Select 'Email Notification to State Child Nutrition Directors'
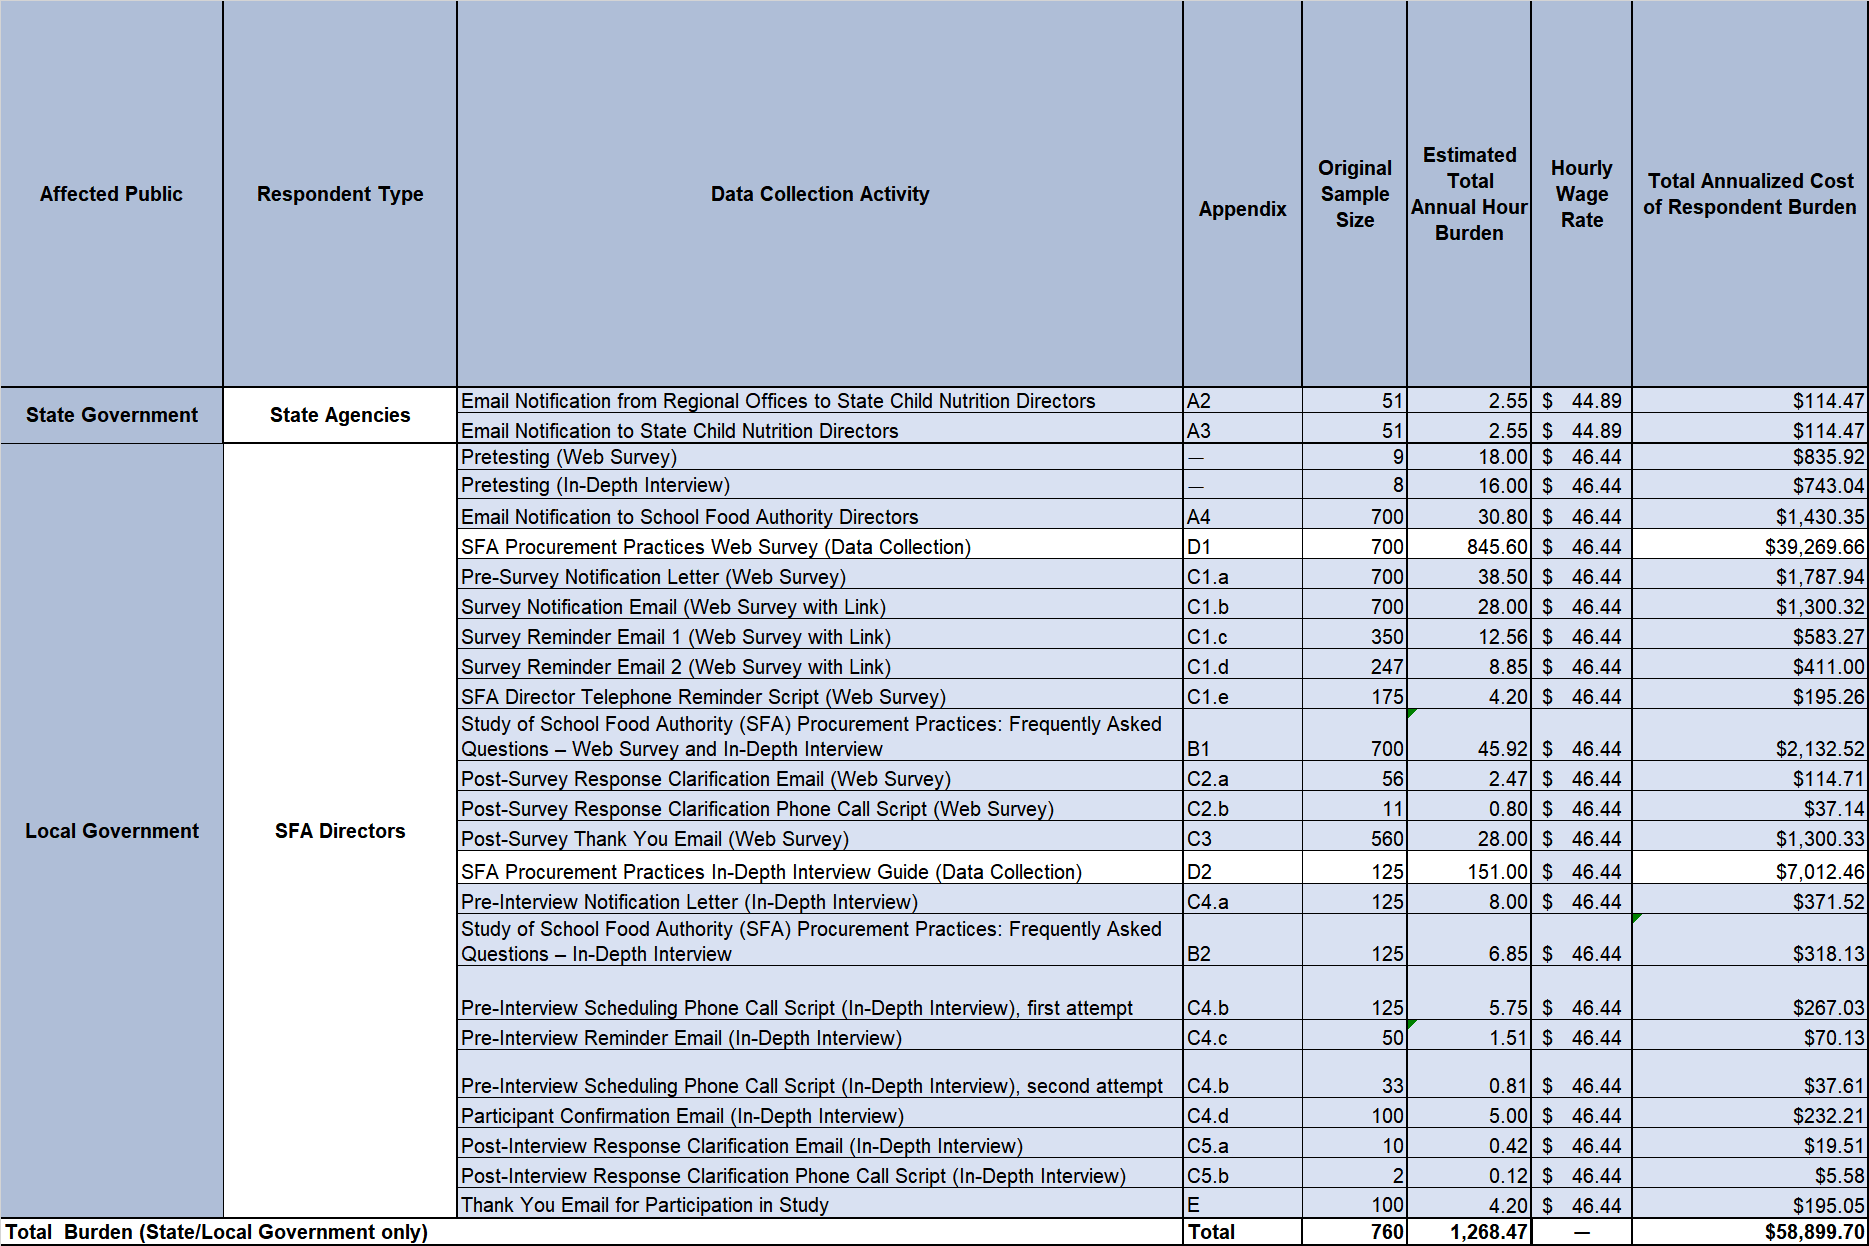 [819, 430]
